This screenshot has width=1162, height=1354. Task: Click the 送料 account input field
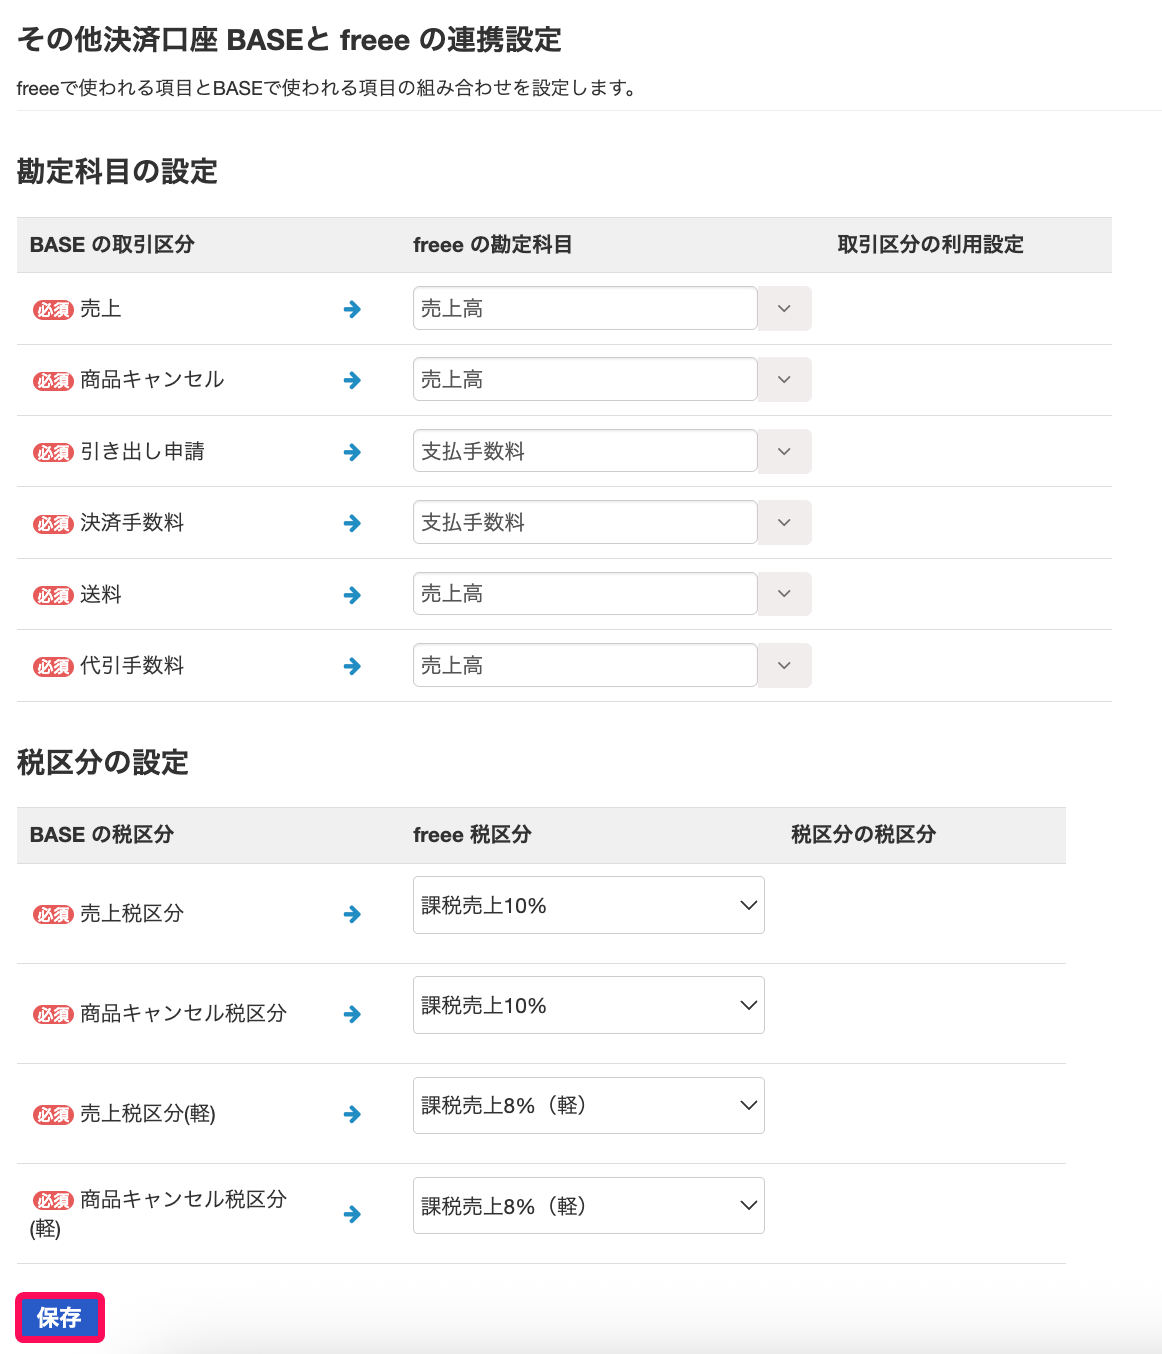click(584, 594)
